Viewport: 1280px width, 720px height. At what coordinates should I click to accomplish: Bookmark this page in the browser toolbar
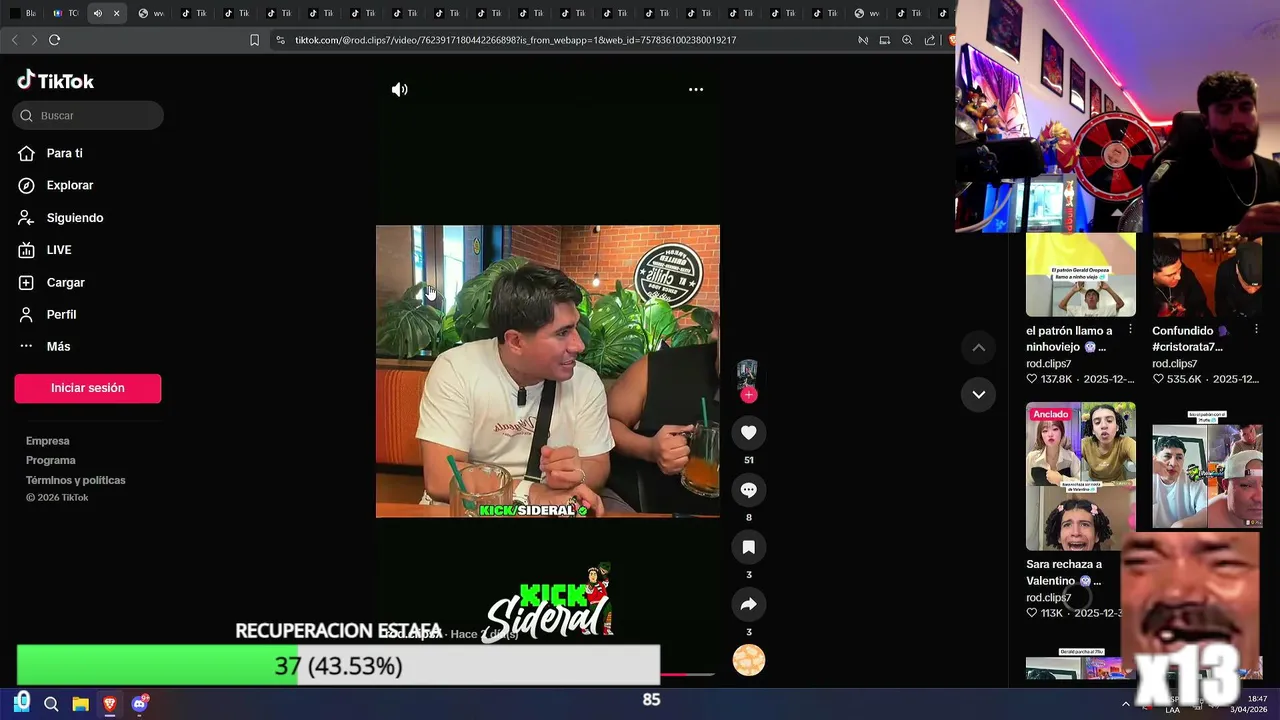(254, 40)
